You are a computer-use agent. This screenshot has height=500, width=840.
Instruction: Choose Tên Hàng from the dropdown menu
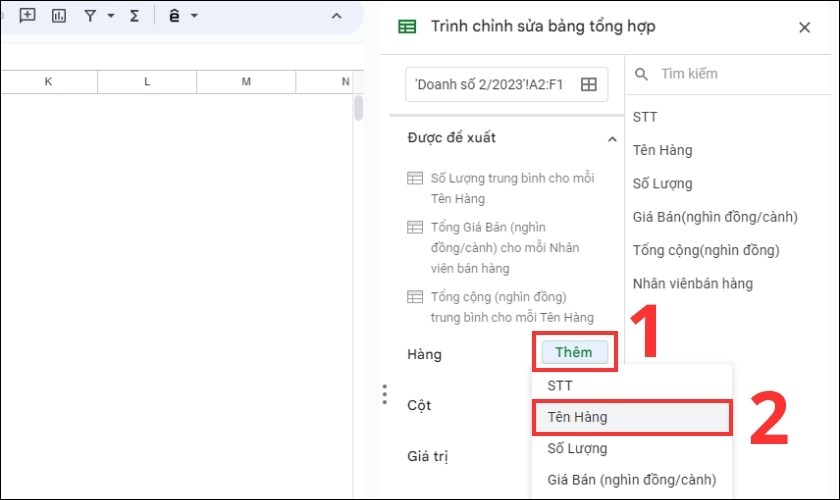coord(632,417)
